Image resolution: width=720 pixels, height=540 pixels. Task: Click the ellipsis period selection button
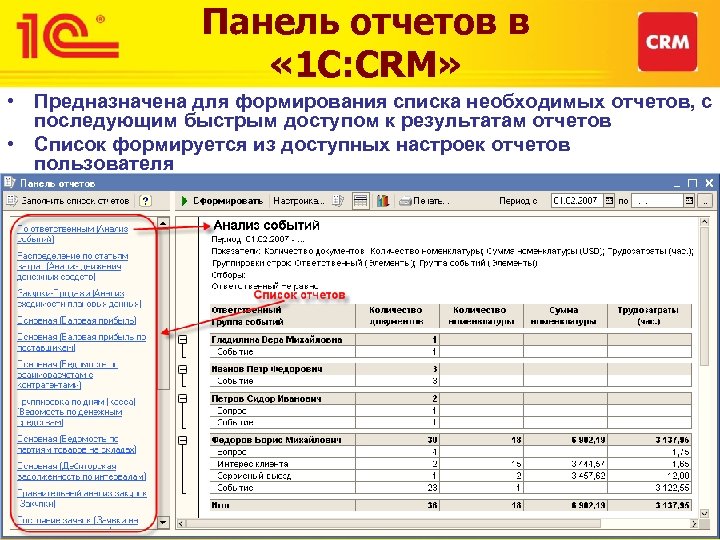tap(706, 201)
